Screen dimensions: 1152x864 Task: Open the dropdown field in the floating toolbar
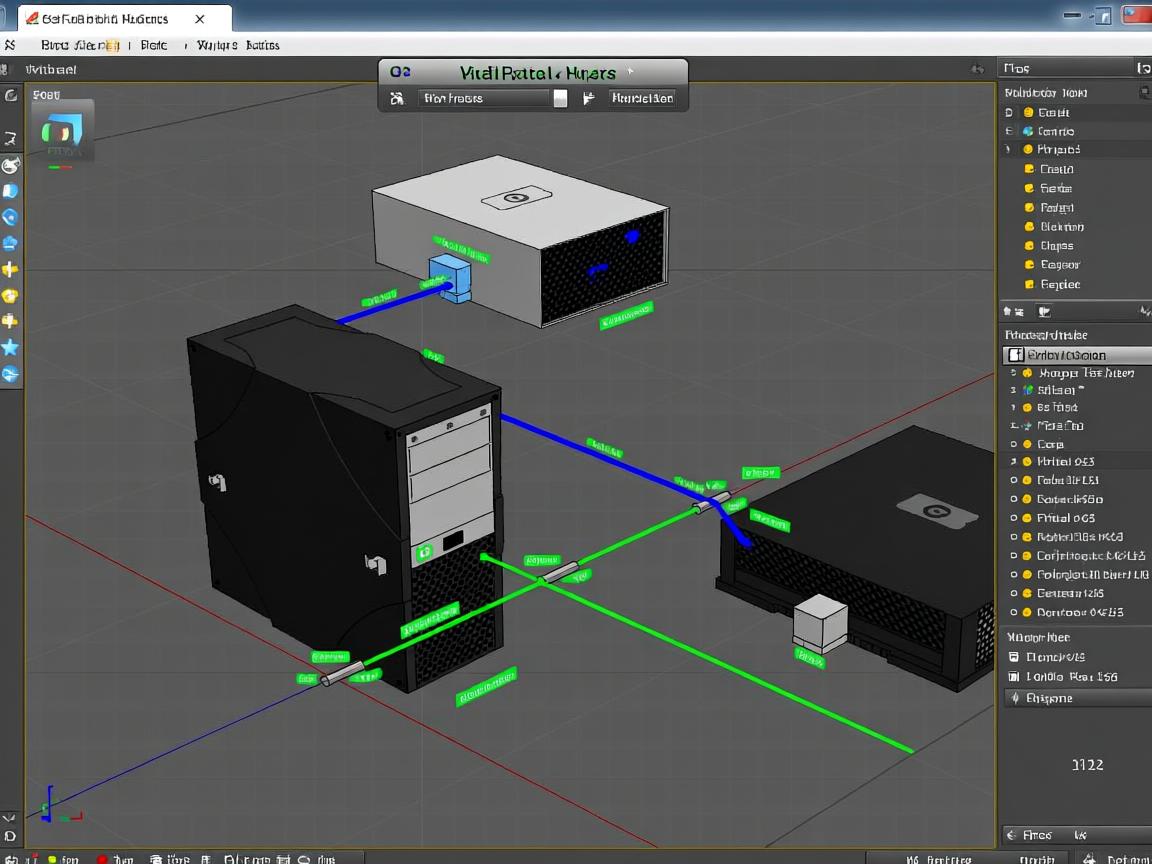(484, 98)
